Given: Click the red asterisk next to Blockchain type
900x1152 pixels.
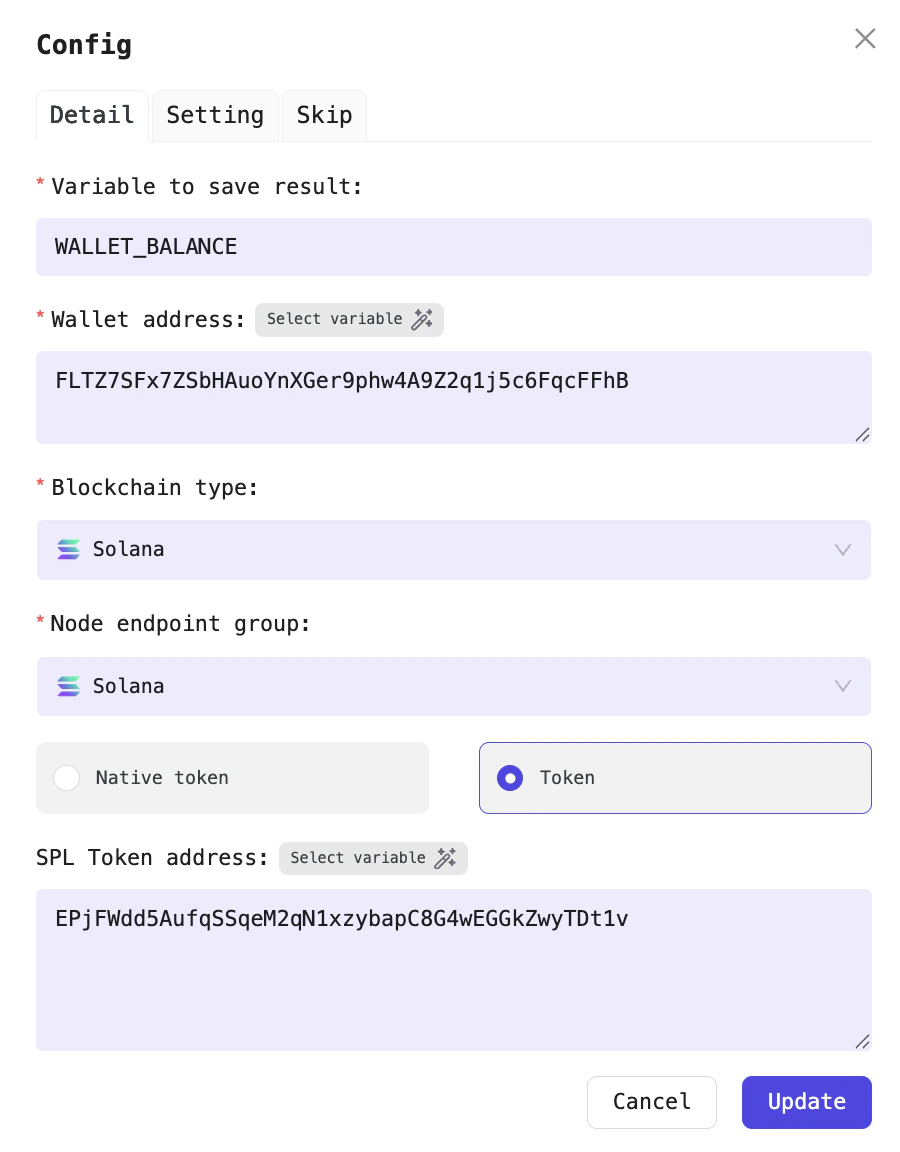Looking at the screenshot, I should 40,487.
